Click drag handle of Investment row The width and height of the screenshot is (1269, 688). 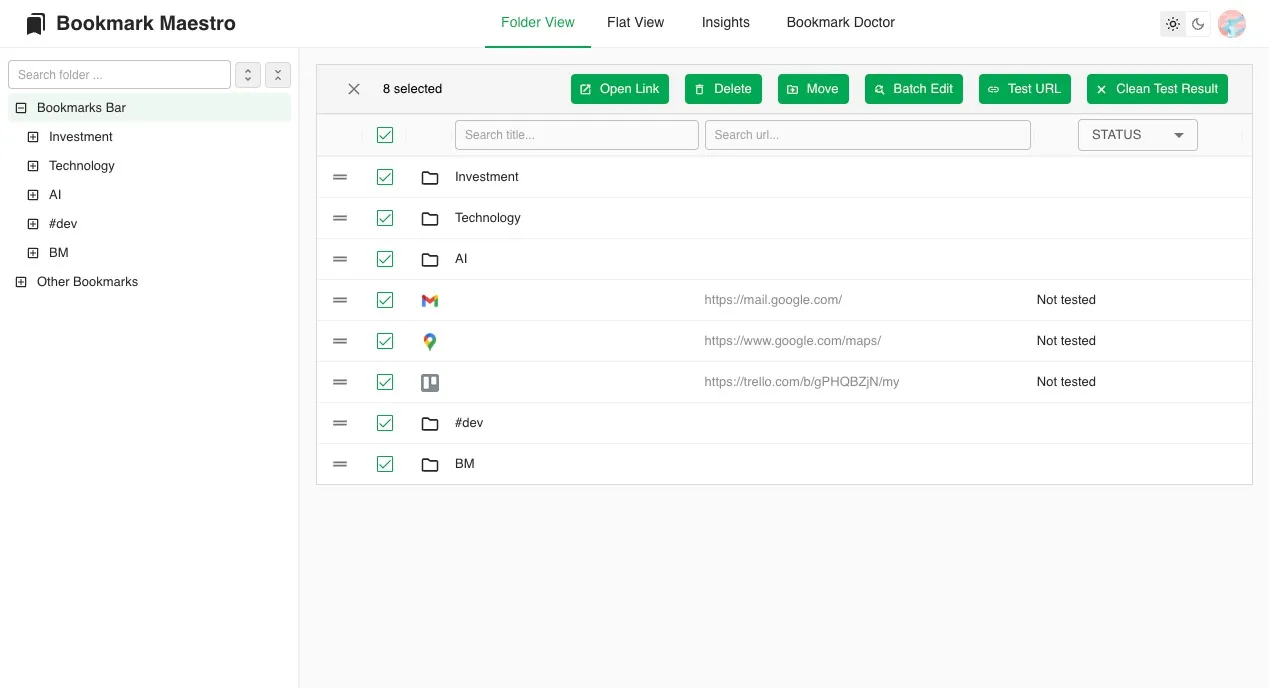(340, 177)
